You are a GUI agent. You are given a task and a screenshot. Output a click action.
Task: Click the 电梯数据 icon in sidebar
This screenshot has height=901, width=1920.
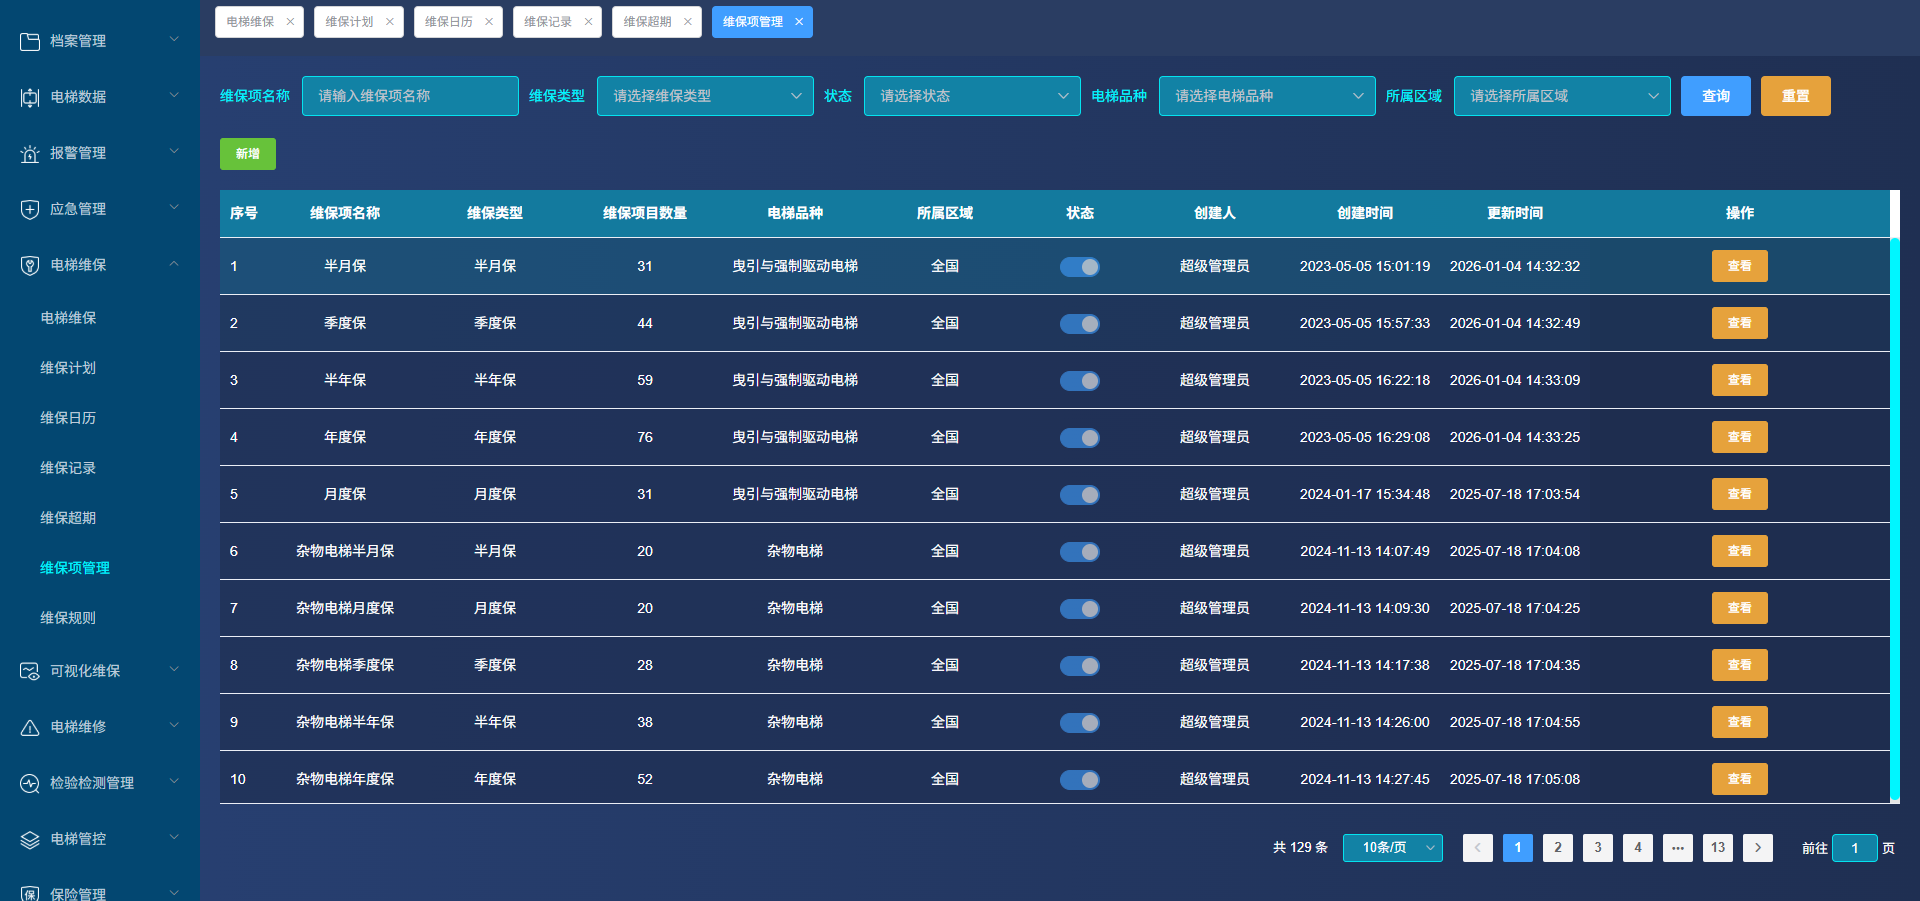(x=30, y=97)
